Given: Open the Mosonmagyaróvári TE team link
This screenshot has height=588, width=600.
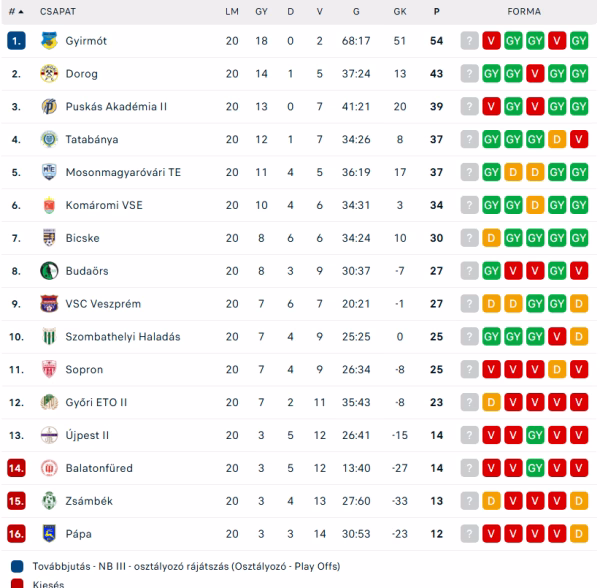Looking at the screenshot, I should [123, 173].
